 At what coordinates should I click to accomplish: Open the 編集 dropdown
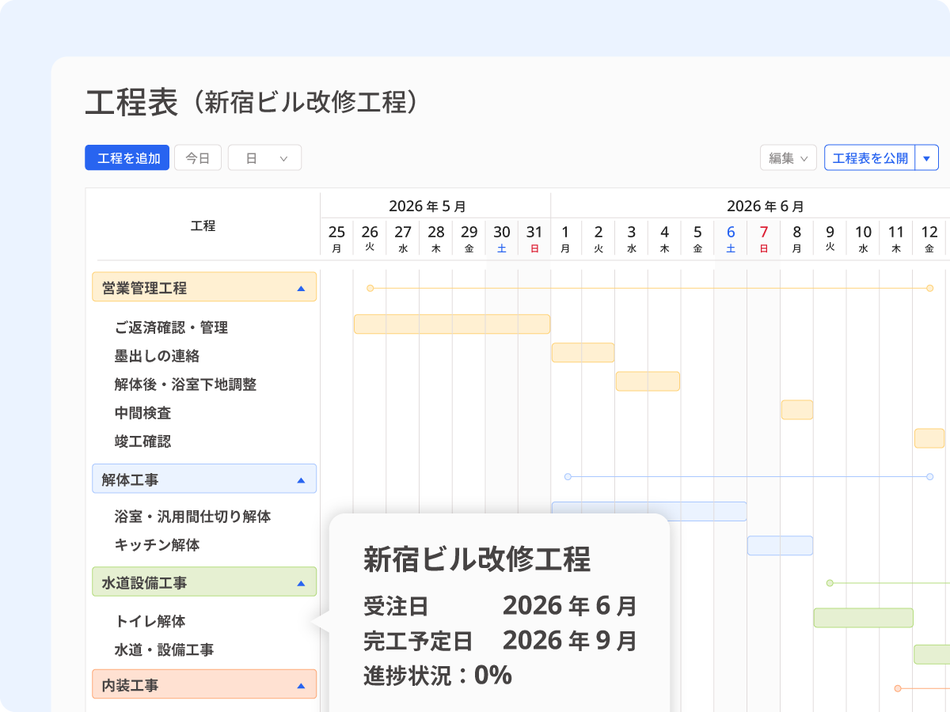[788, 158]
